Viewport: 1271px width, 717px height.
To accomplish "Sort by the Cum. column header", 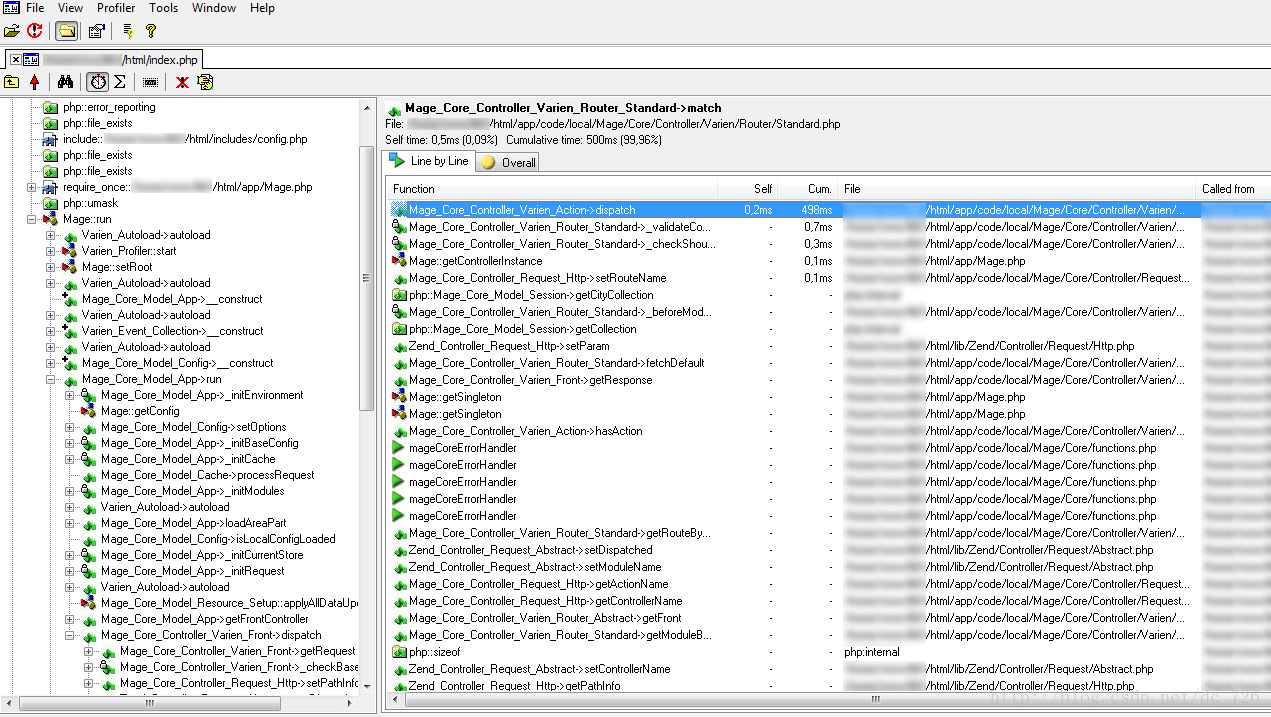I will click(x=808, y=189).
